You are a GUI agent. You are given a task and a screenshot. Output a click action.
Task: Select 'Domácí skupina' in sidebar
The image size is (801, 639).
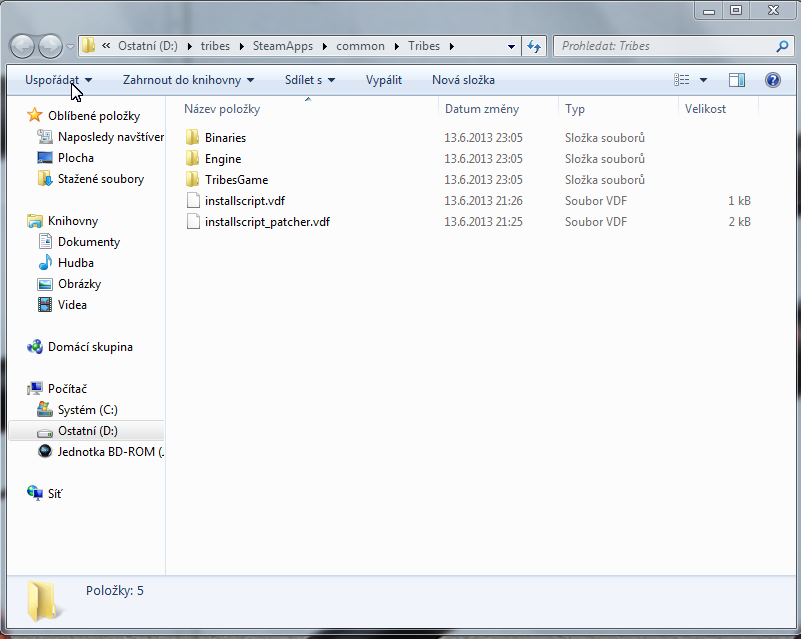90,347
